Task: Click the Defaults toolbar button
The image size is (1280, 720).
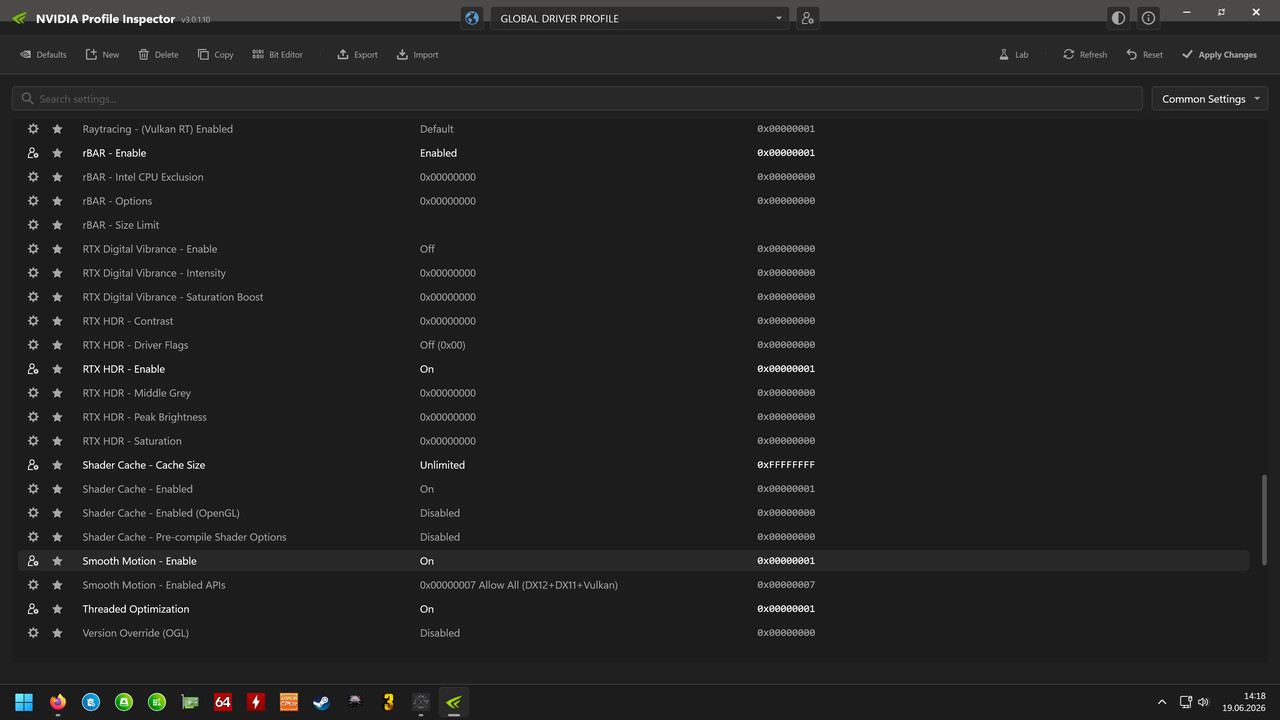Action: pos(43,55)
